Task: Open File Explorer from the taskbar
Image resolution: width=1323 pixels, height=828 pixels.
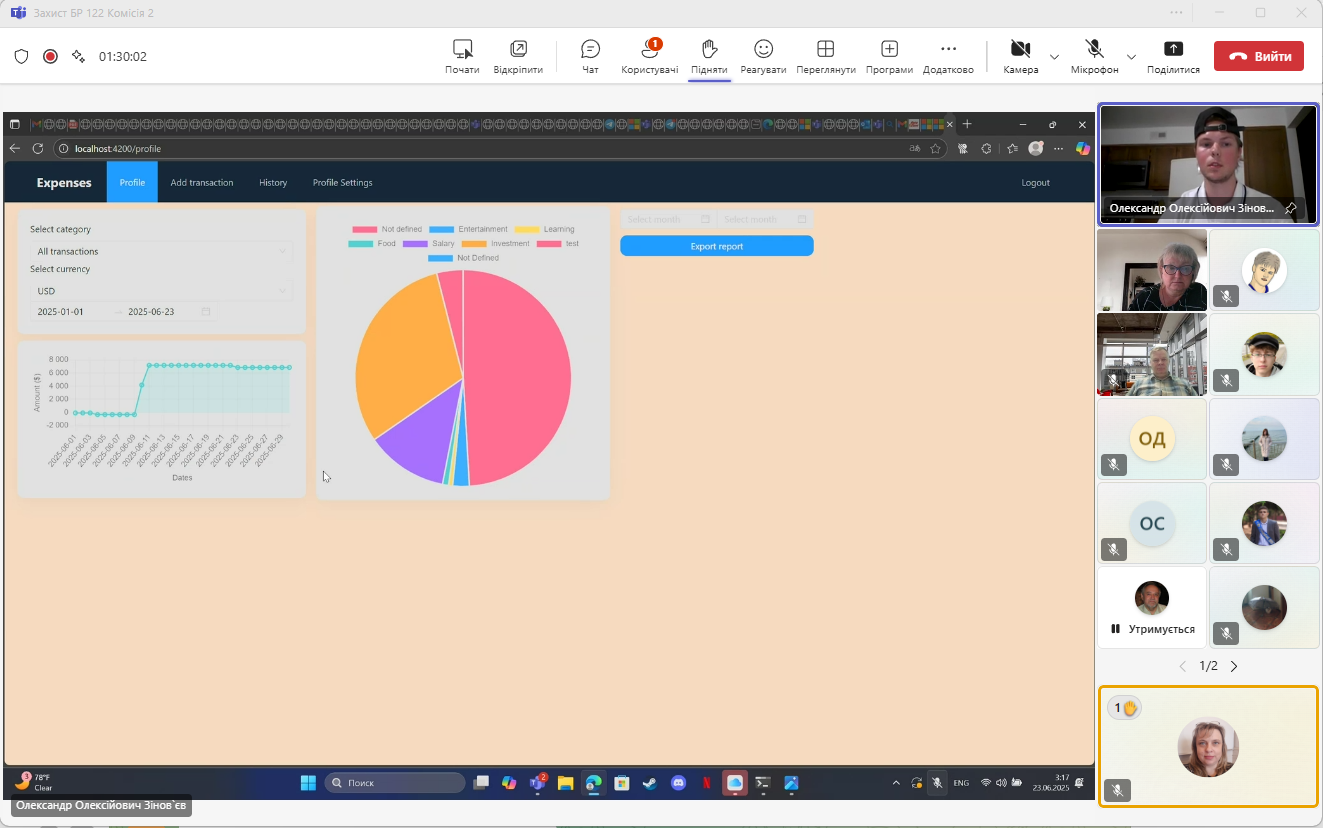Action: 565,783
